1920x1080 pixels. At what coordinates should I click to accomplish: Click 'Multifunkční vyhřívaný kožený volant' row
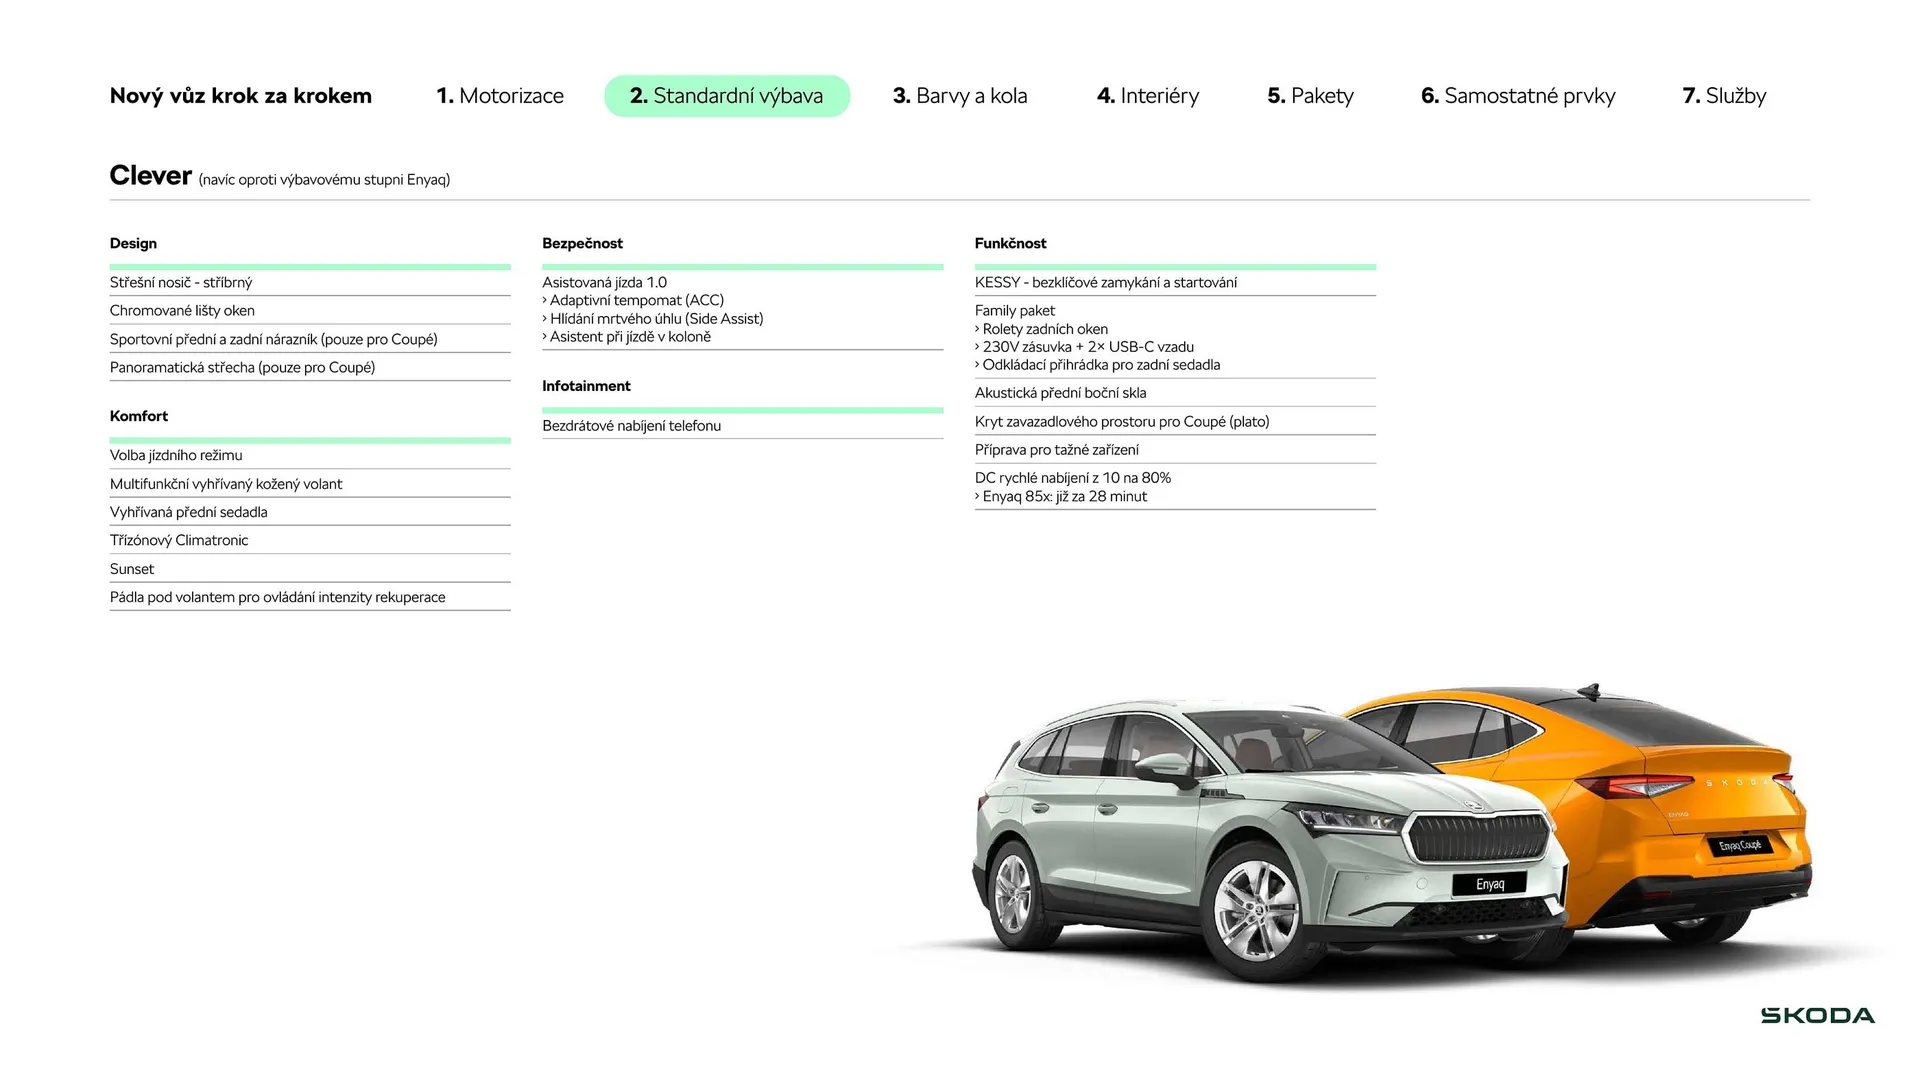click(310, 484)
